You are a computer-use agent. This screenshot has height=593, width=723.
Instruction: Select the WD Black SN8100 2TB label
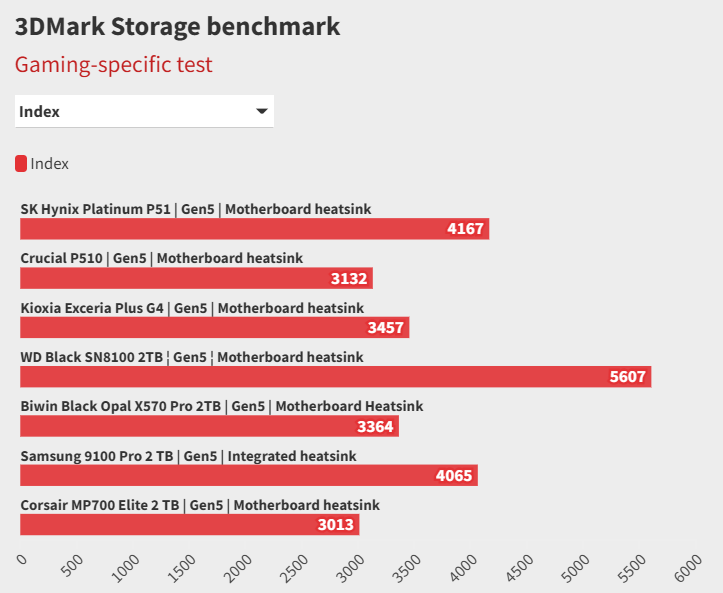click(x=192, y=357)
